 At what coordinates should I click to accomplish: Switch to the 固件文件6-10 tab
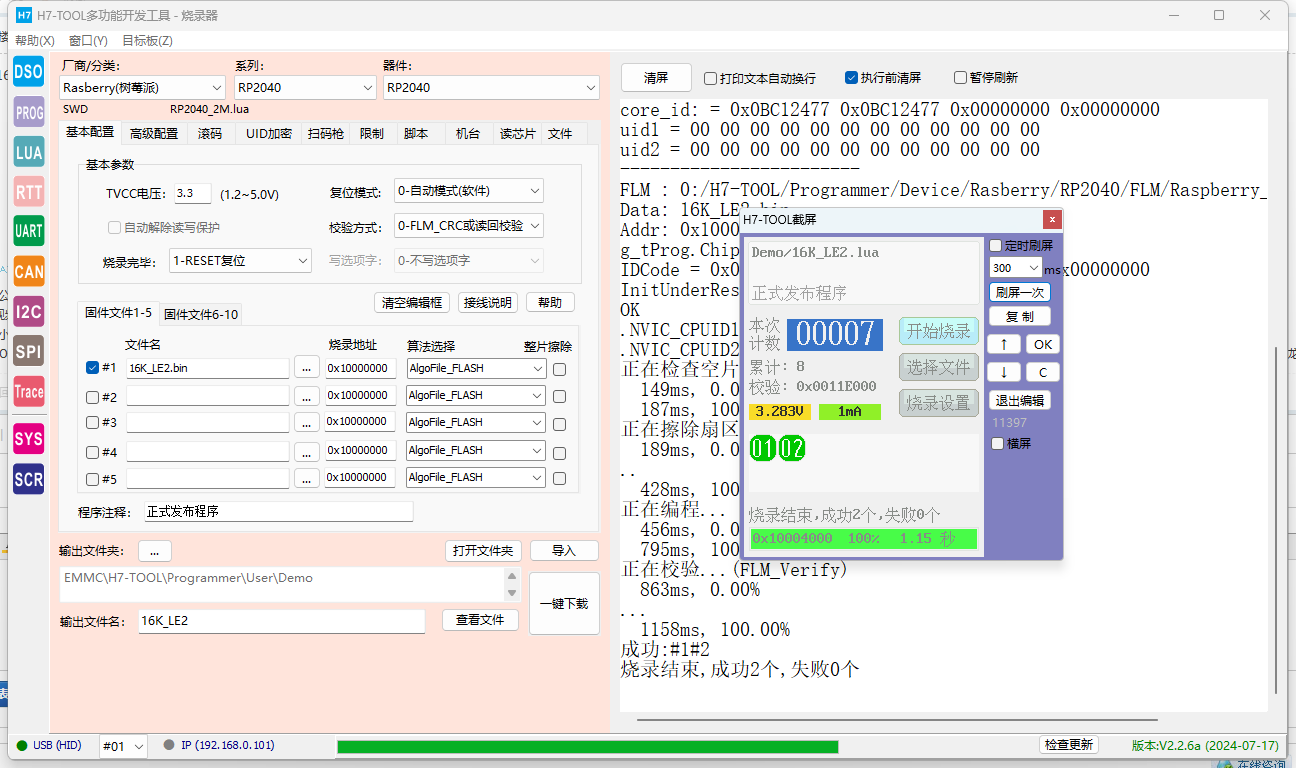(x=200, y=314)
